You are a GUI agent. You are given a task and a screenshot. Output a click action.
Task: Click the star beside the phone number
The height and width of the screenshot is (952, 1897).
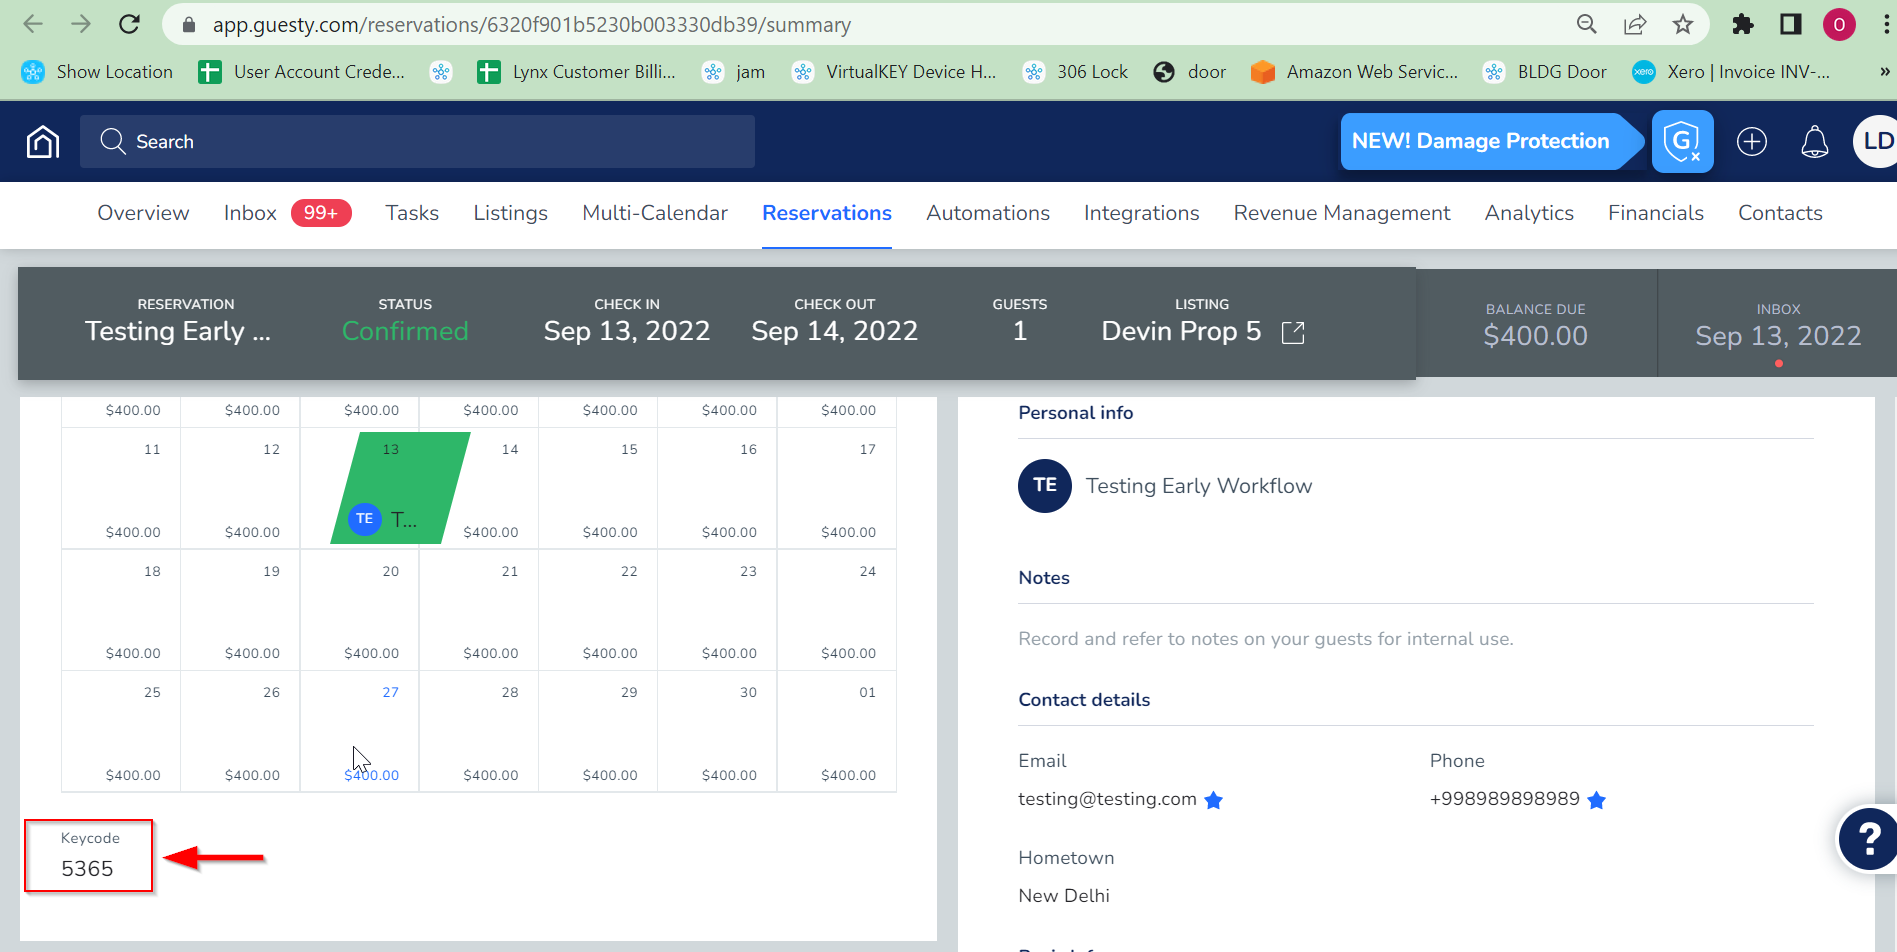tap(1597, 800)
